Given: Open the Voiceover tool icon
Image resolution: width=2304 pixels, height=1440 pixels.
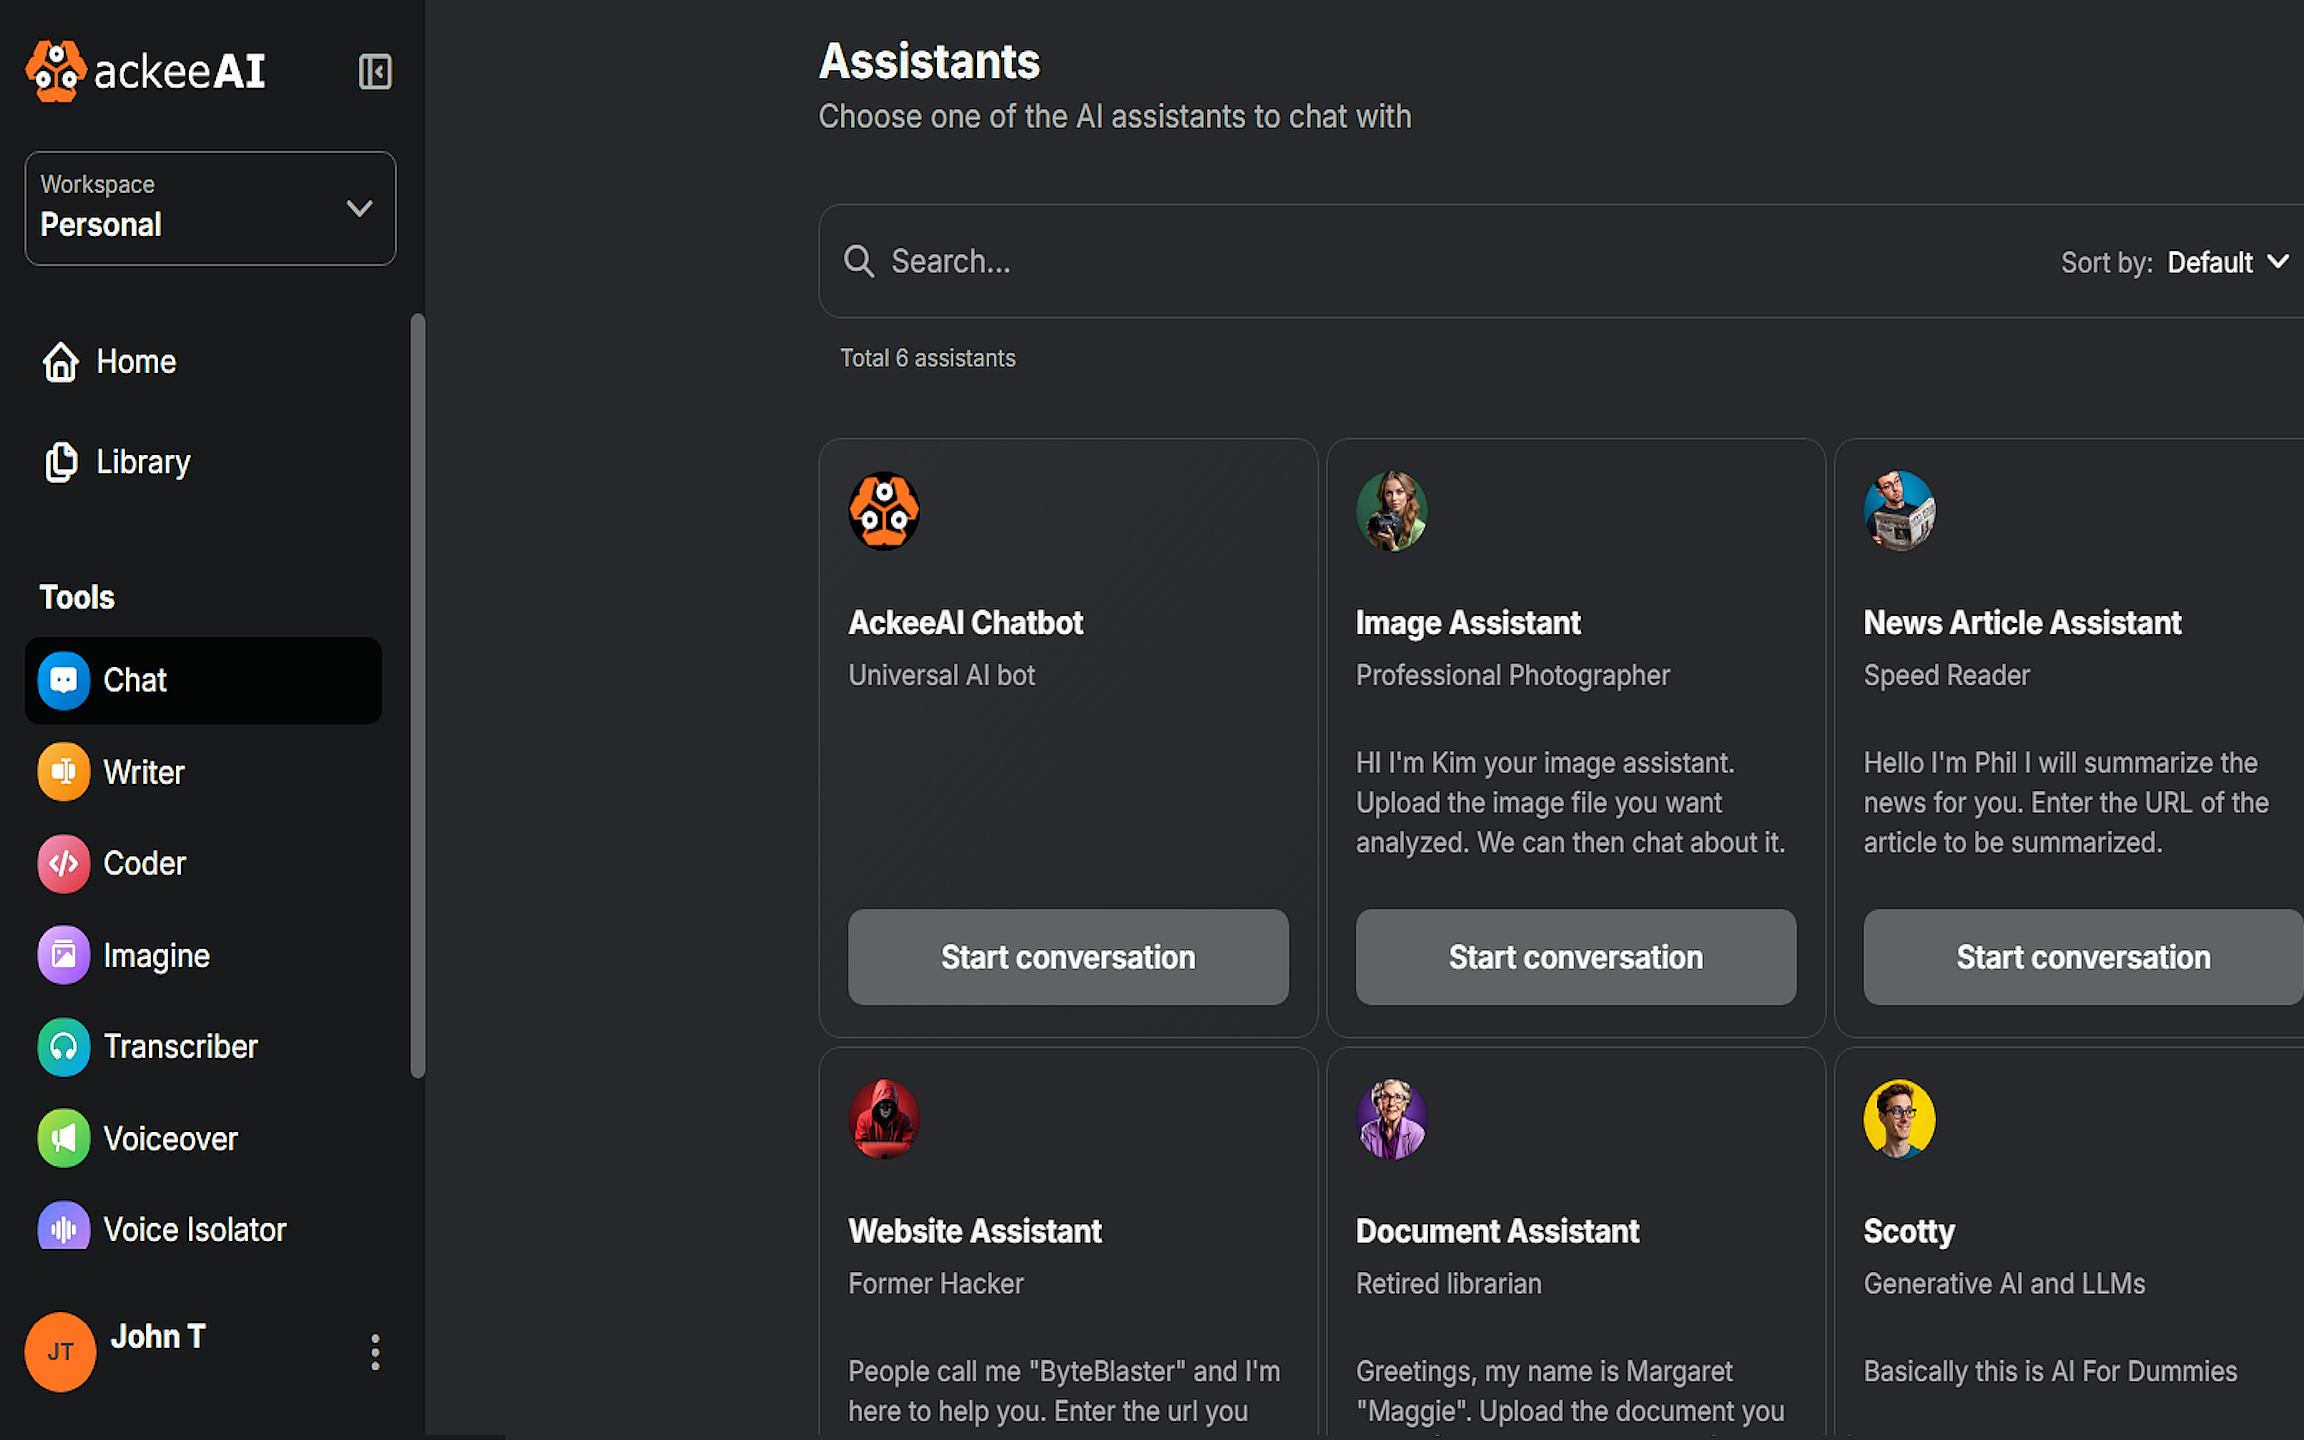Looking at the screenshot, I should coord(63,1138).
